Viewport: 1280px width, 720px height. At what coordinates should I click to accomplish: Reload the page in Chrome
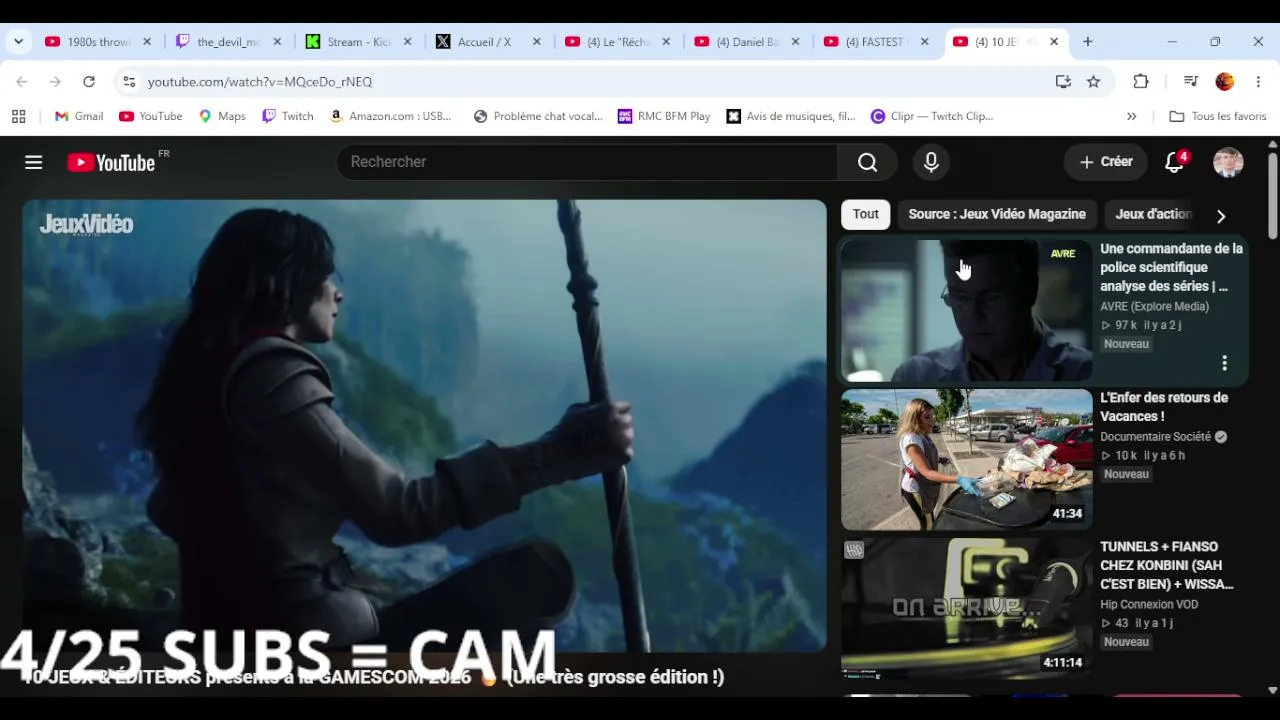pos(89,82)
